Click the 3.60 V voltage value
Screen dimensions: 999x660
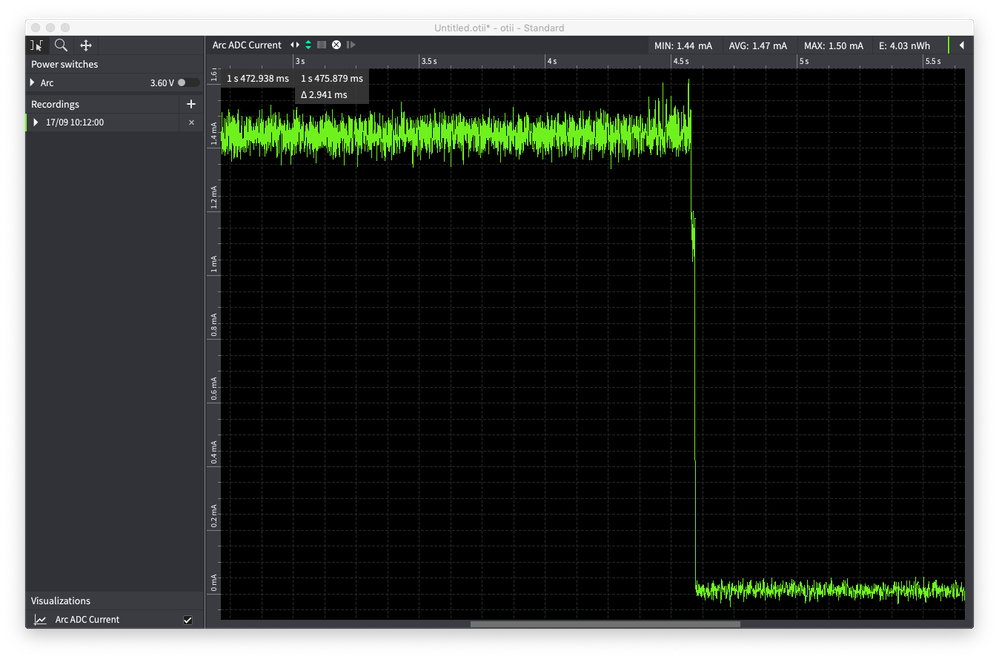click(162, 83)
